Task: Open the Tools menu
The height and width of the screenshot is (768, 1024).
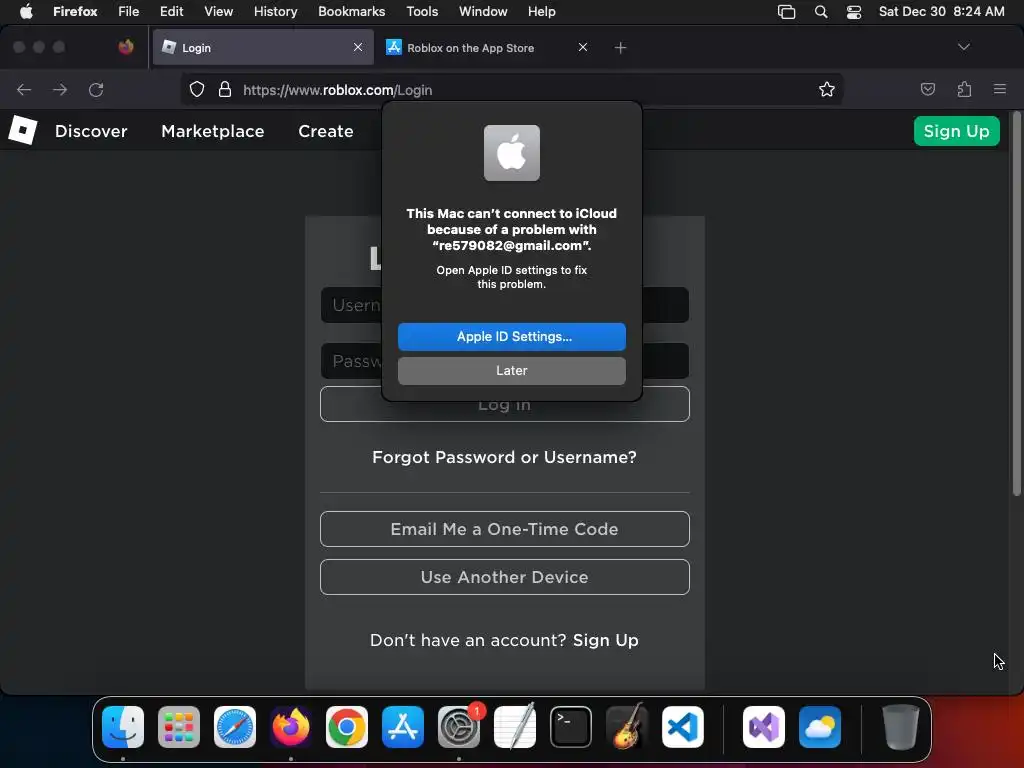Action: pos(422,11)
